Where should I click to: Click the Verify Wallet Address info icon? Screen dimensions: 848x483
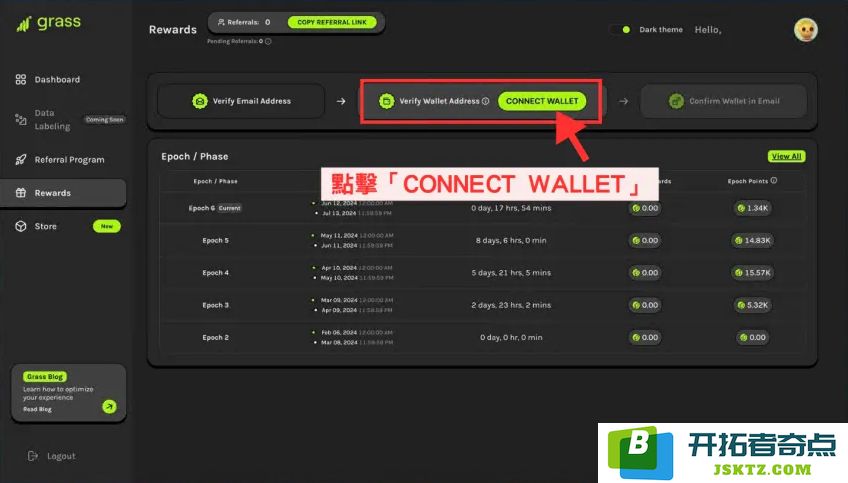pos(485,101)
